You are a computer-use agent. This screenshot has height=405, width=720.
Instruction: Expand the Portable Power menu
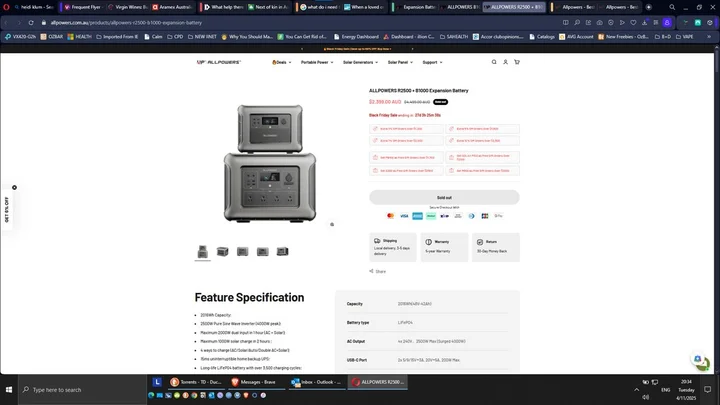point(317,62)
